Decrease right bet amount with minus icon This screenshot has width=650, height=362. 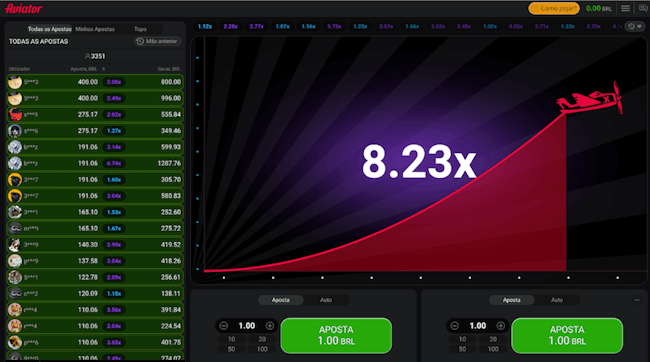click(454, 326)
